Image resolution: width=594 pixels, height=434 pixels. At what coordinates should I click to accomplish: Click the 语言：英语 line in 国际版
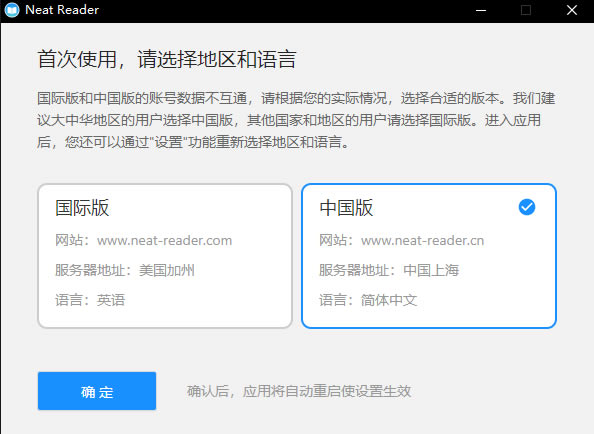pos(90,300)
